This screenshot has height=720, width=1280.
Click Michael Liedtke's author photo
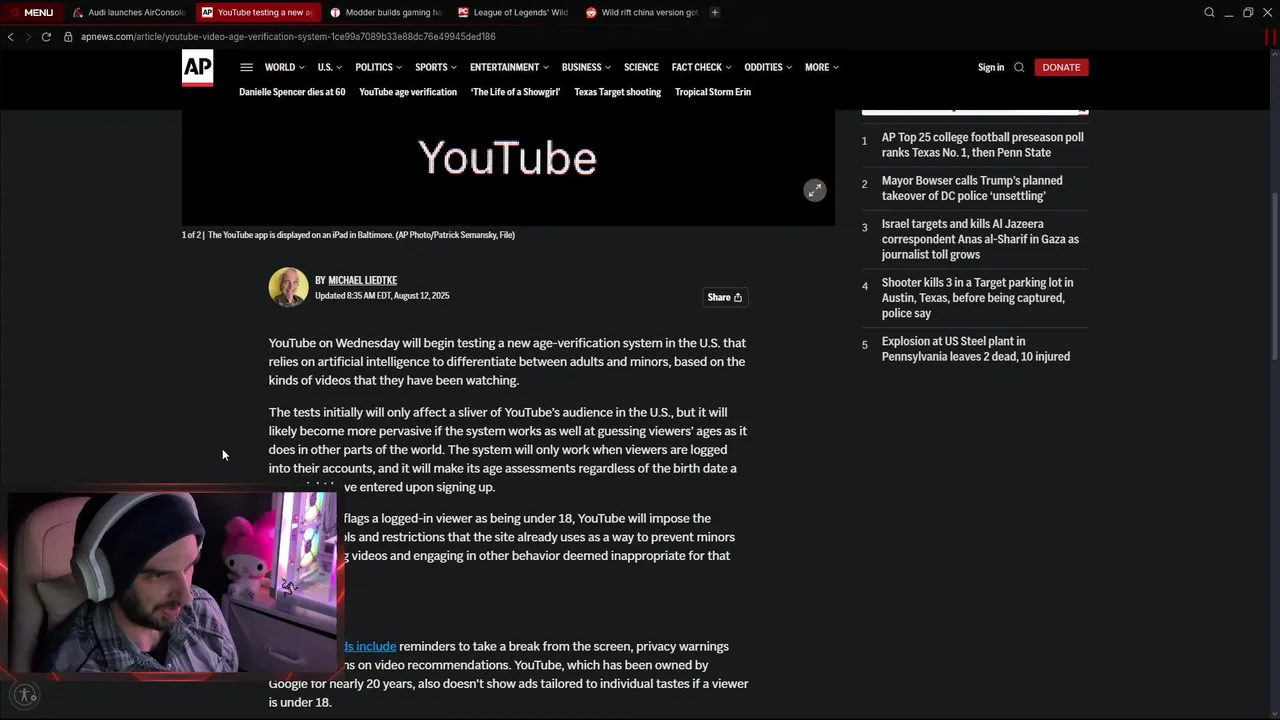coord(288,287)
